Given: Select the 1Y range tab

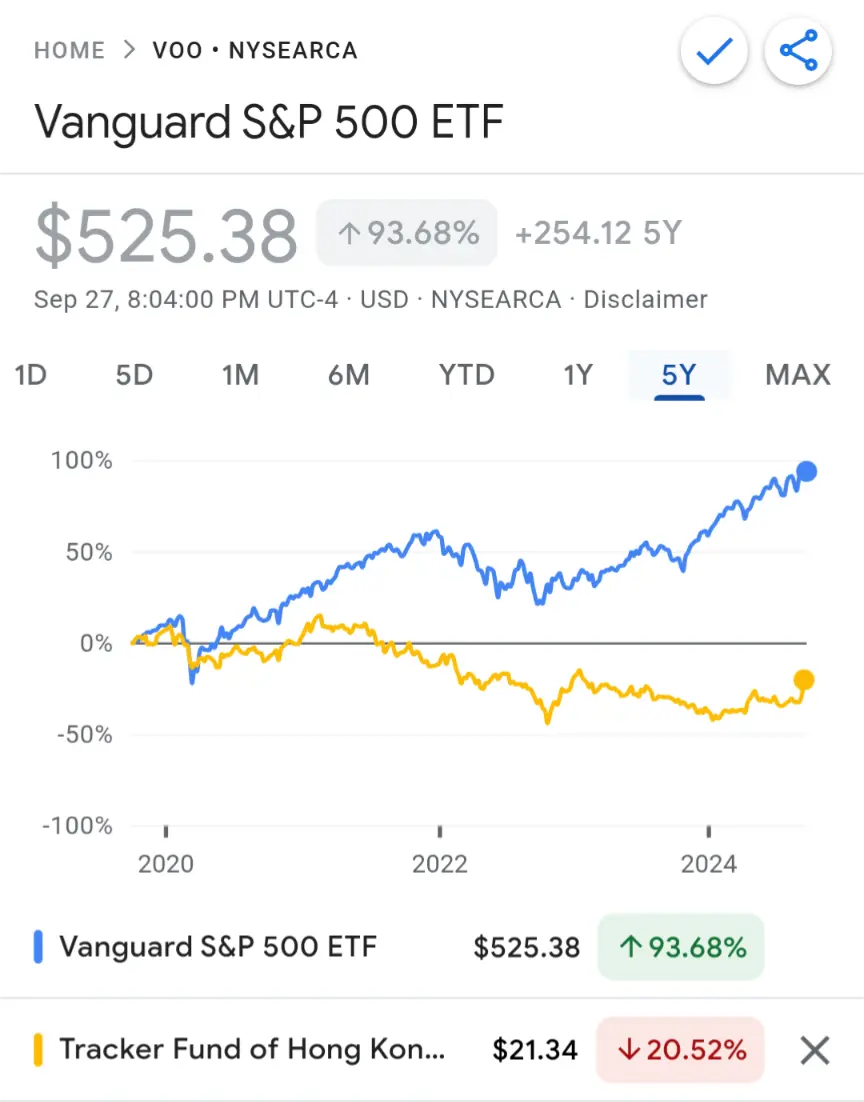Looking at the screenshot, I should tap(578, 375).
